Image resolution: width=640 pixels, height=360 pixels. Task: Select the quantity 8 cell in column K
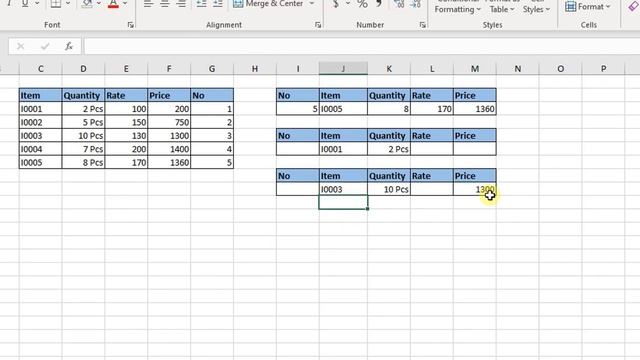pos(389,109)
